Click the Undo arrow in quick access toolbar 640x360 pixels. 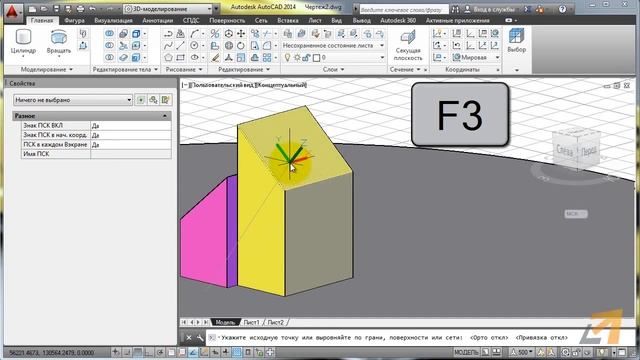pos(93,9)
